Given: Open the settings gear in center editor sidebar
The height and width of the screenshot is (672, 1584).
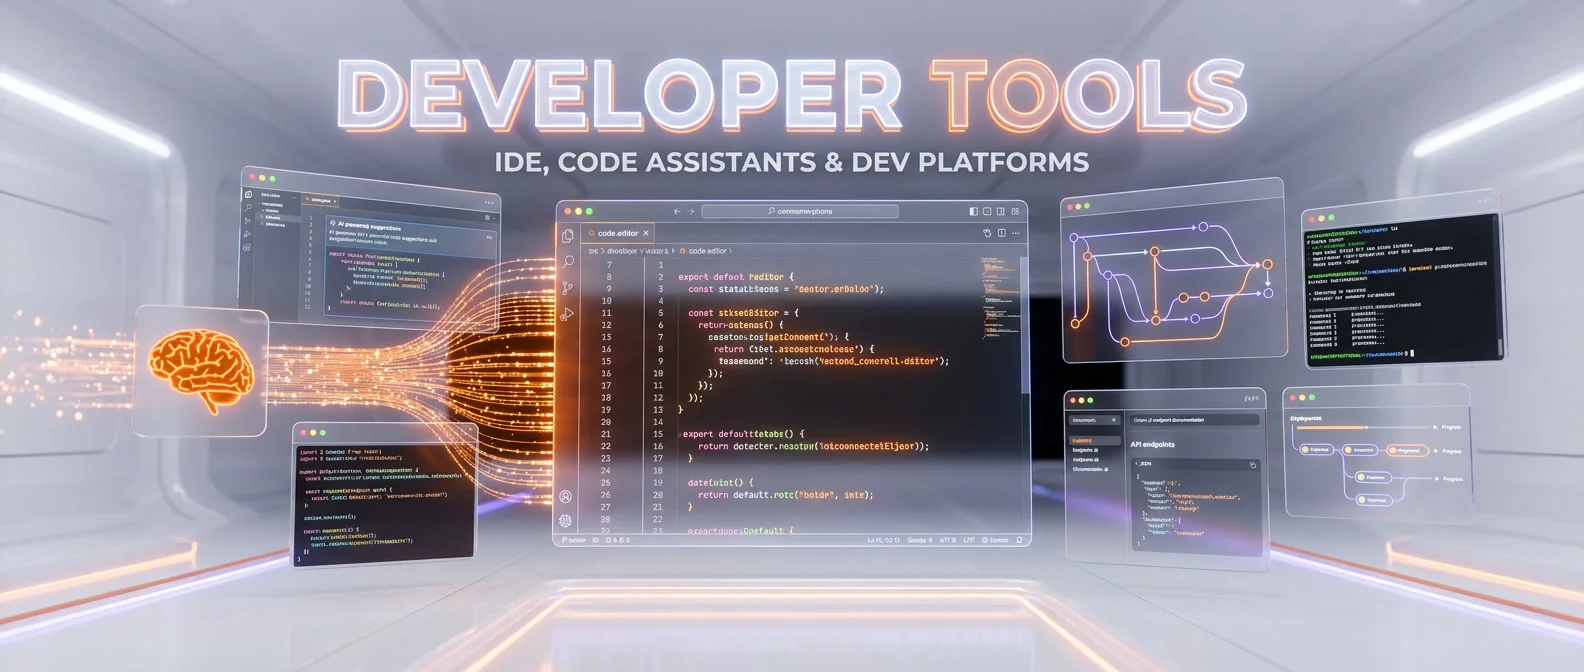Looking at the screenshot, I should (x=565, y=520).
